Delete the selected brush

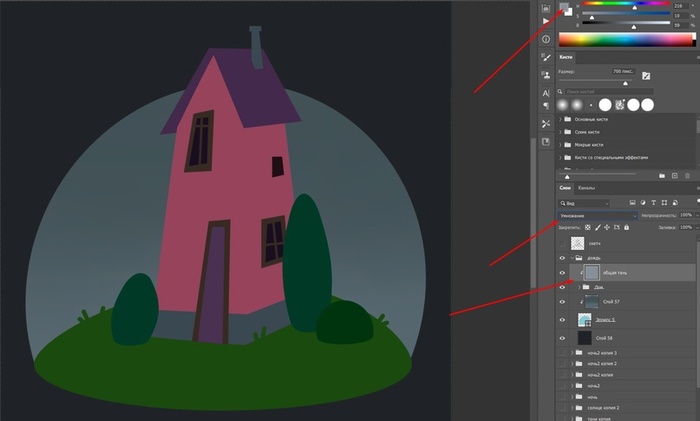688,176
